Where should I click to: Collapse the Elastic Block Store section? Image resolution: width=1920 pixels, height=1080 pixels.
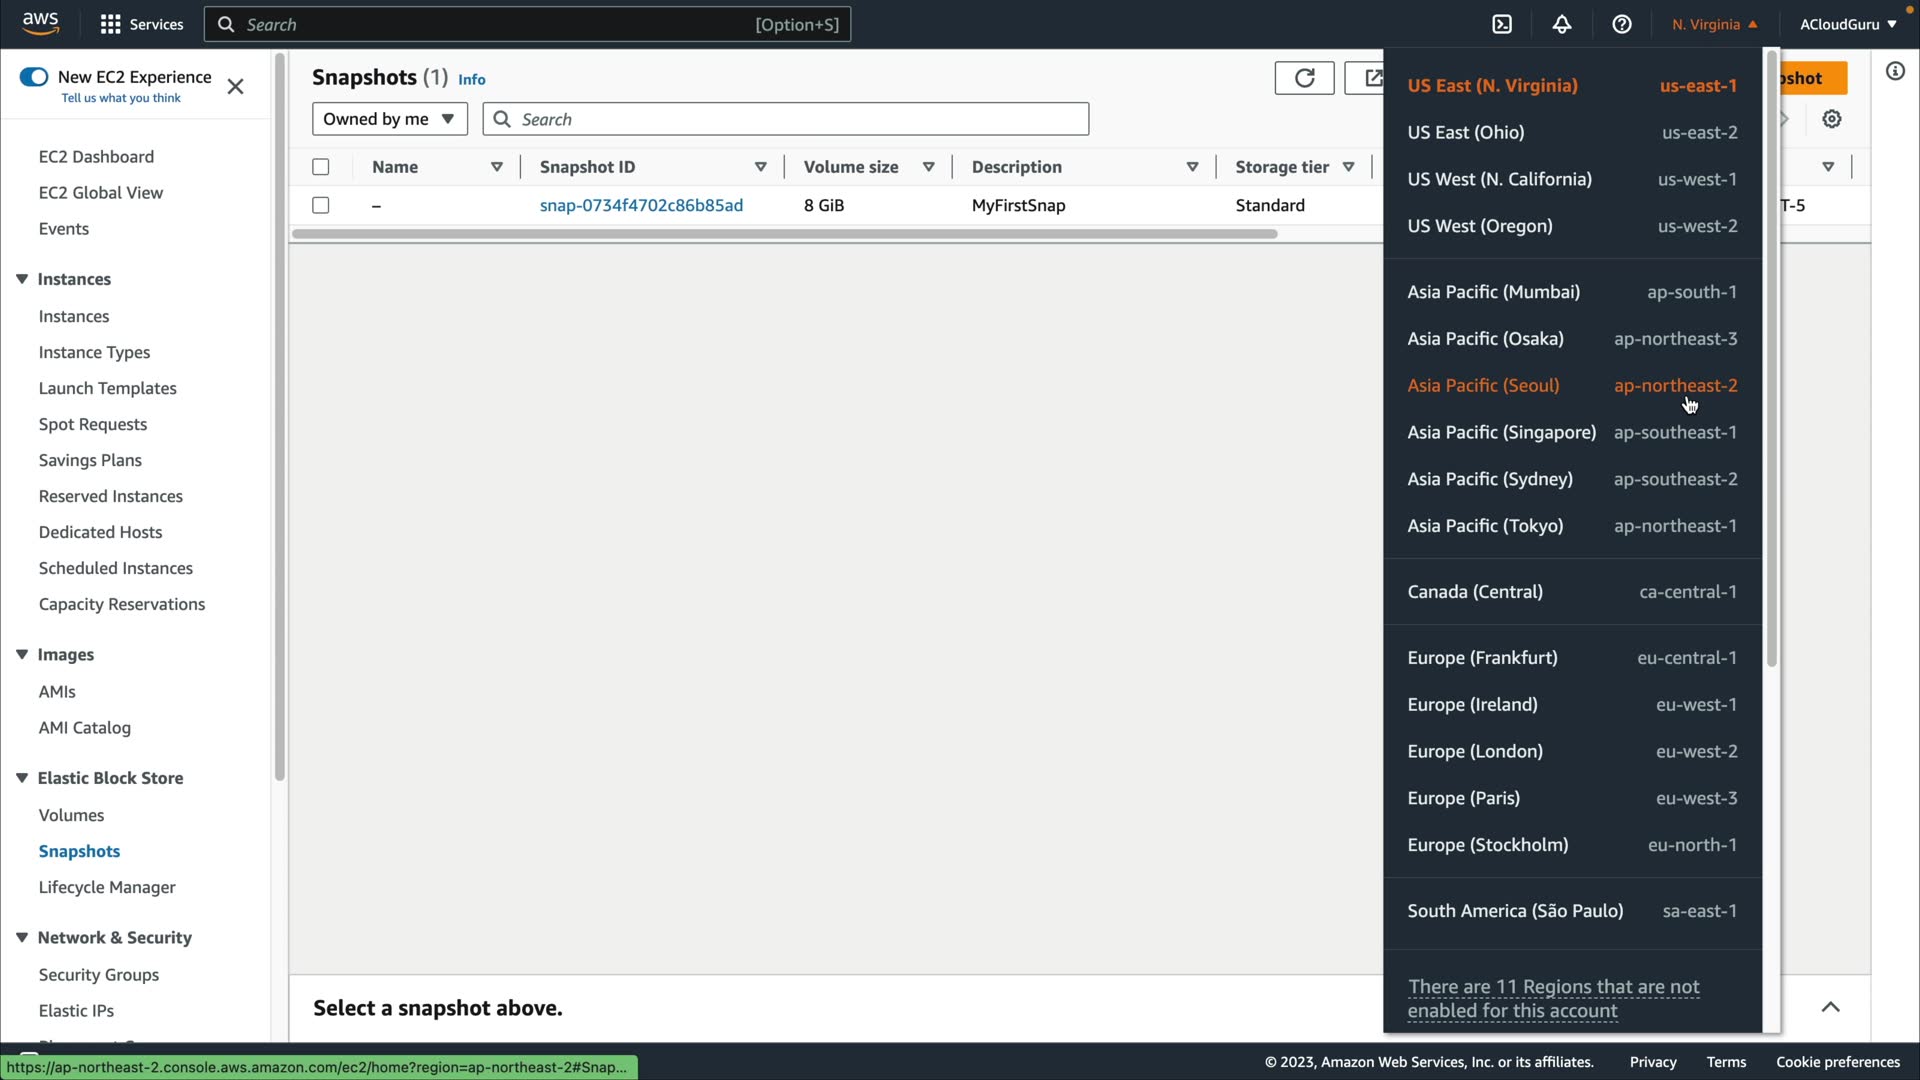tap(22, 778)
